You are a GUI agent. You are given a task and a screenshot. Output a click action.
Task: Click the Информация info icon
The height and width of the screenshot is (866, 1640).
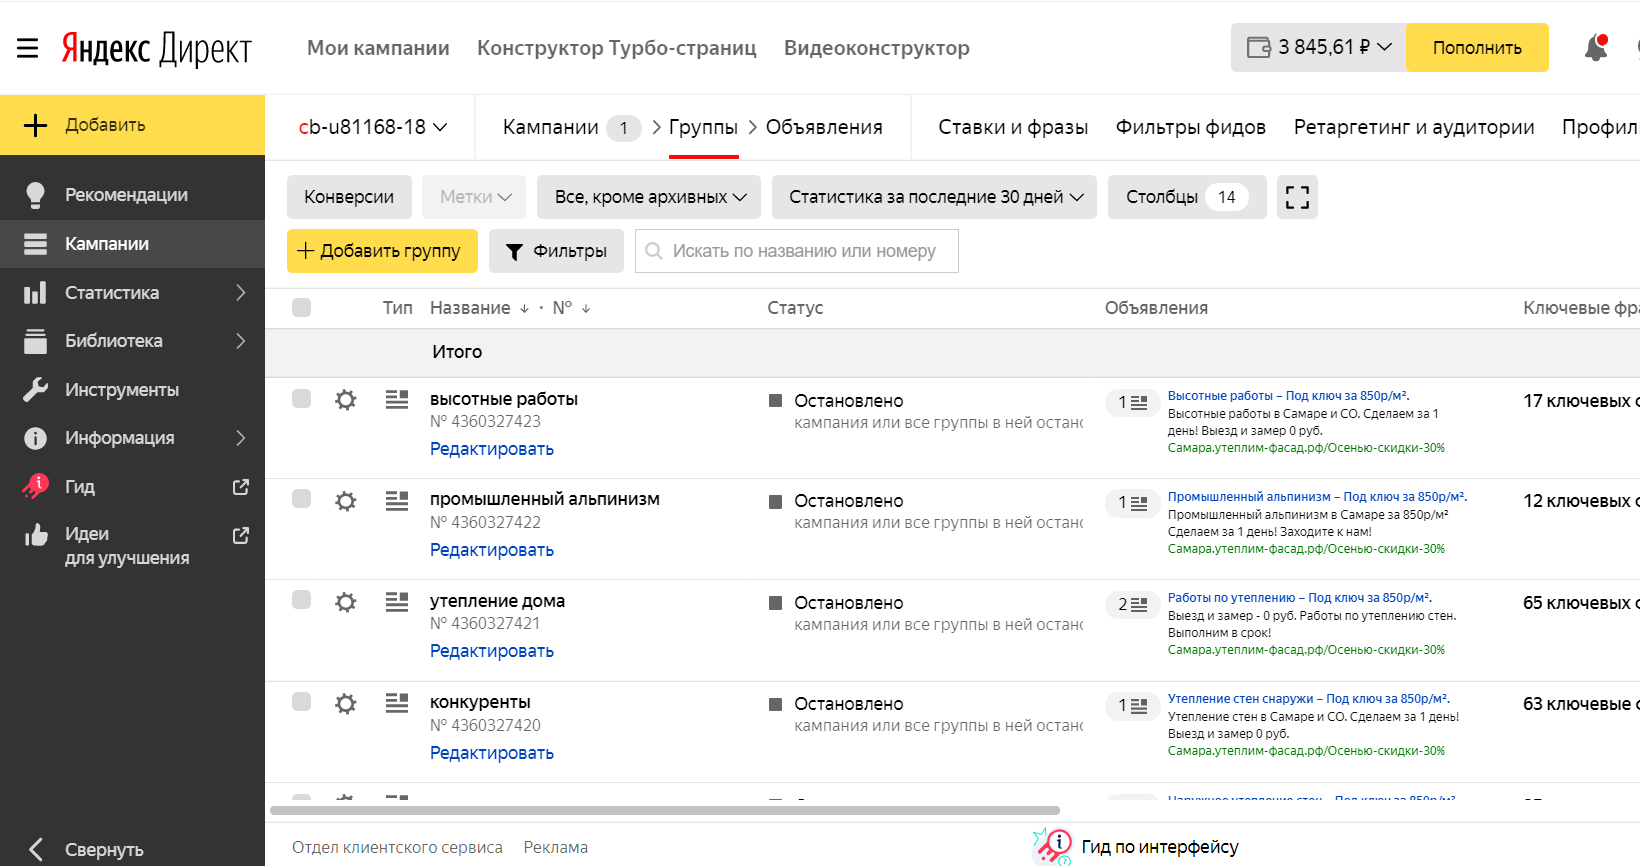[x=35, y=438]
